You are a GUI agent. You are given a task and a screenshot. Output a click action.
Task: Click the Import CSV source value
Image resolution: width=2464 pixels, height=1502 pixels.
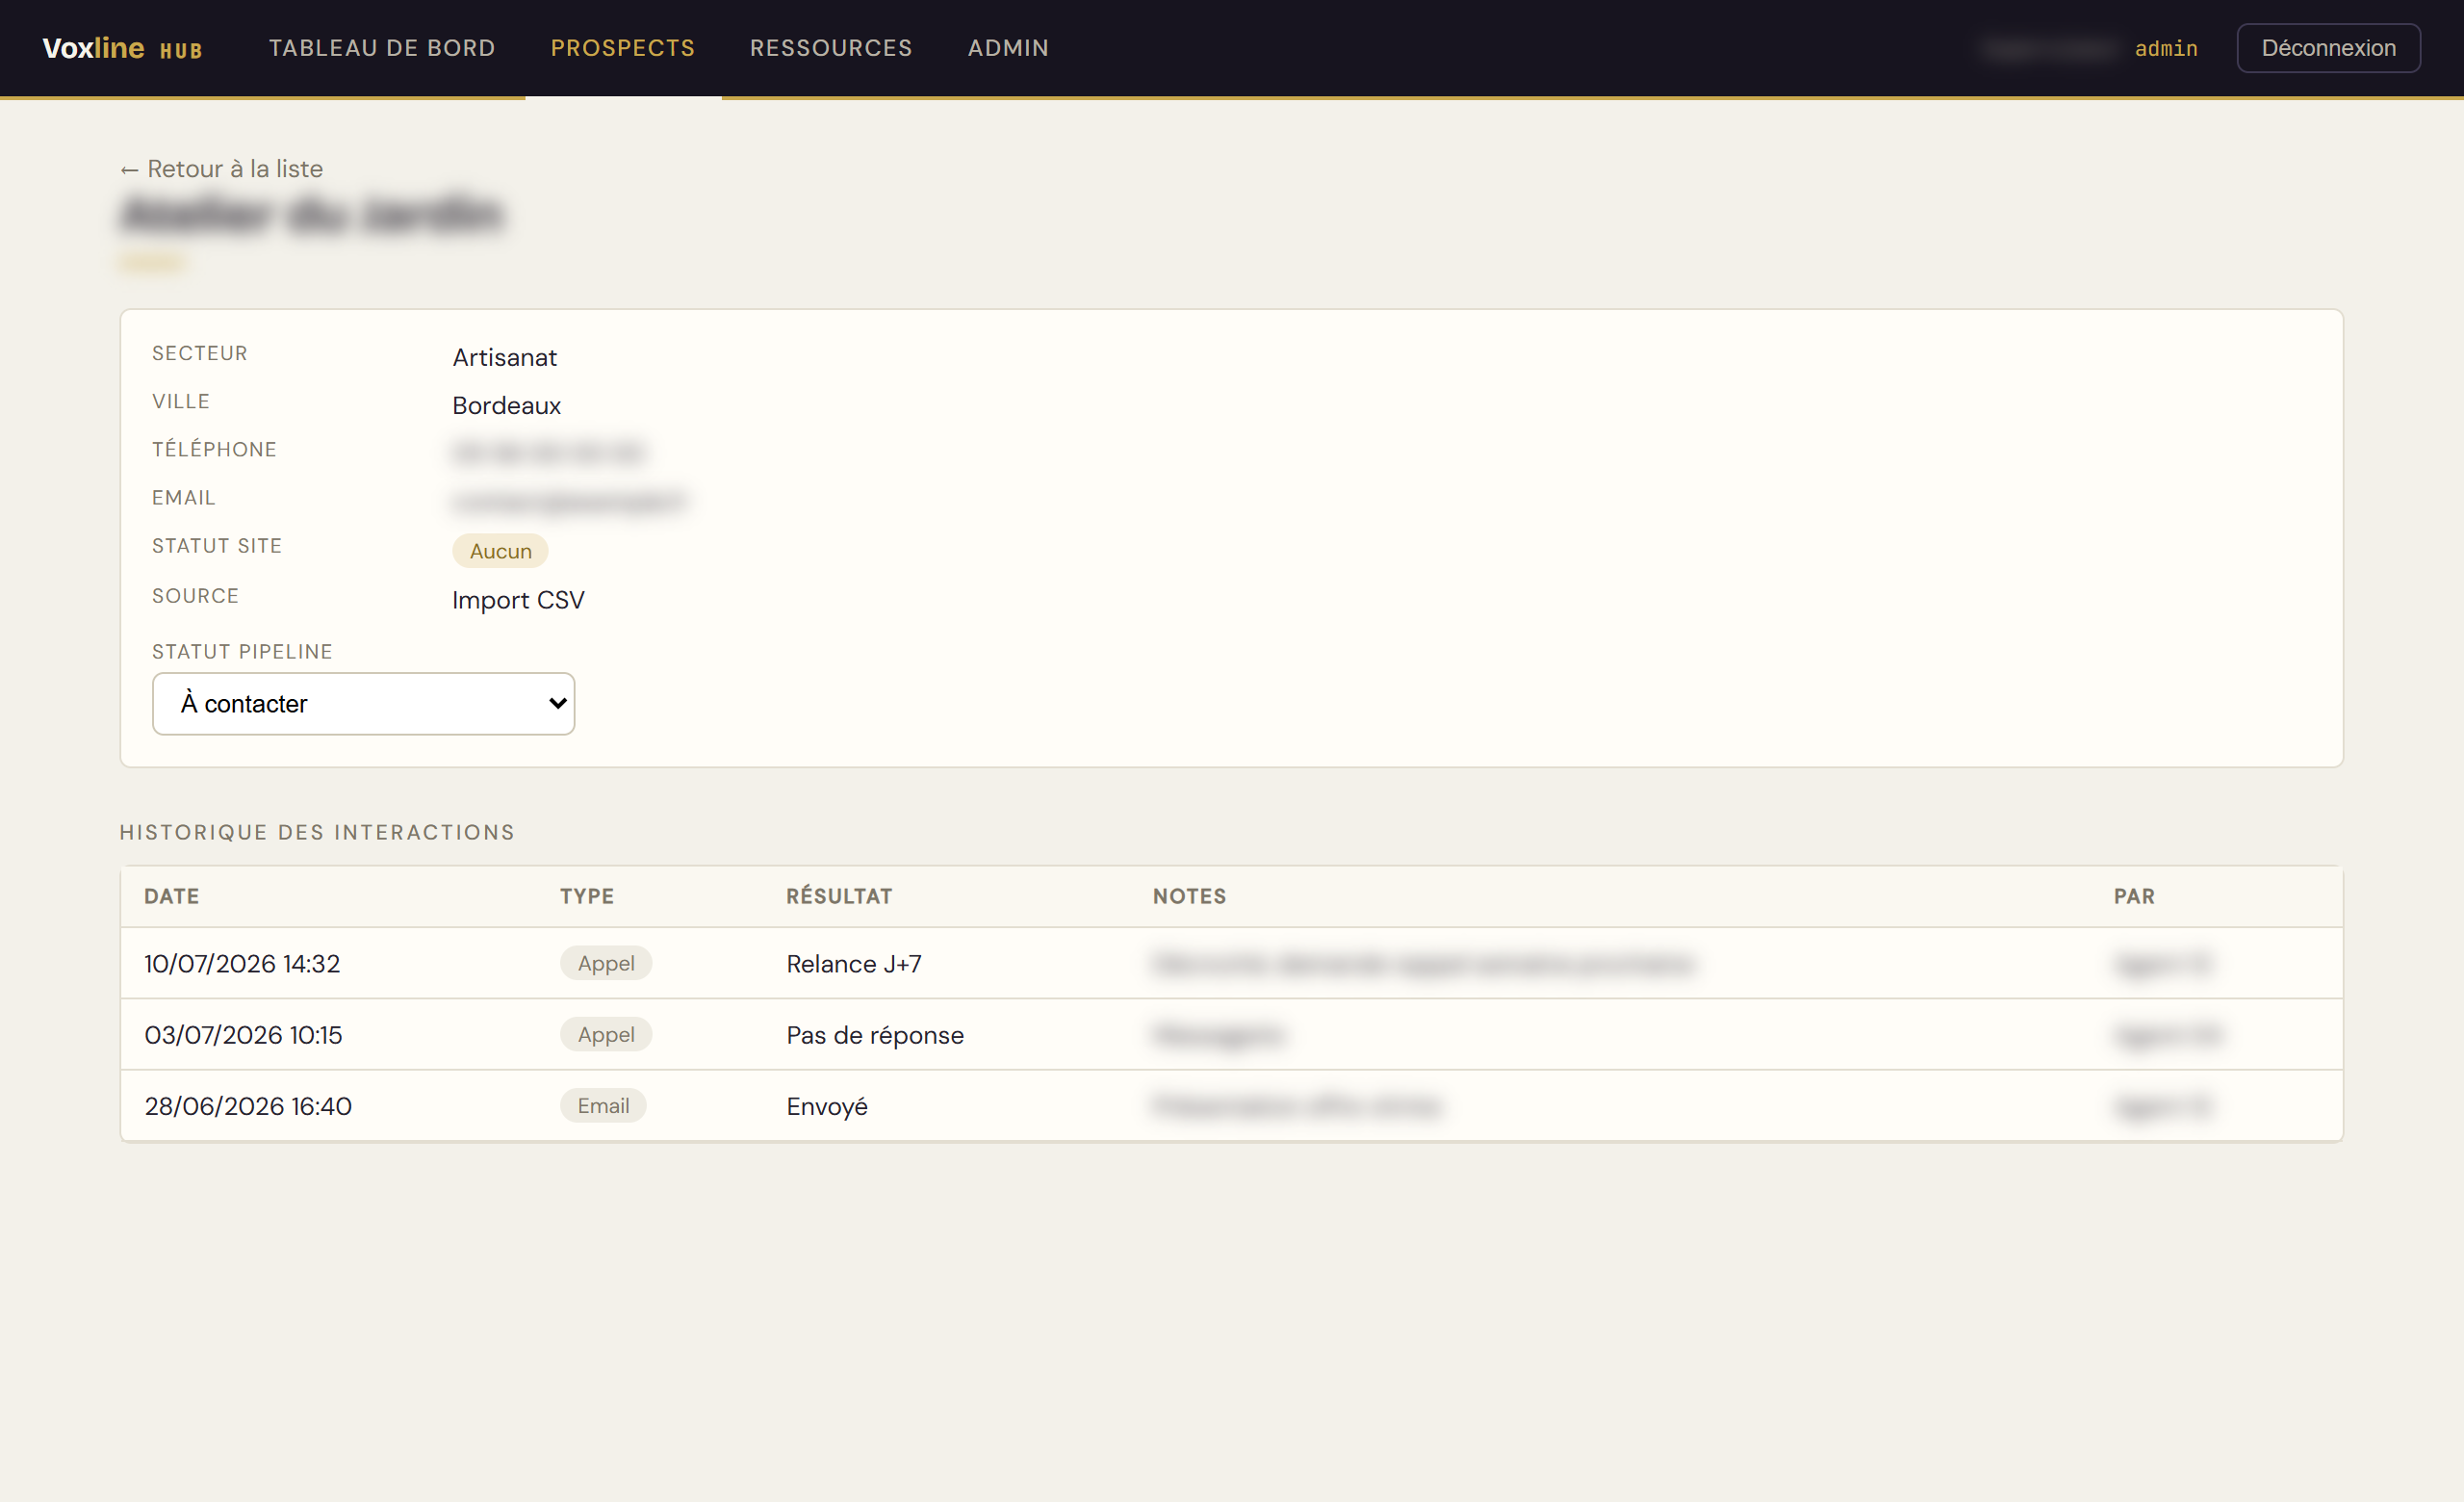(x=518, y=600)
